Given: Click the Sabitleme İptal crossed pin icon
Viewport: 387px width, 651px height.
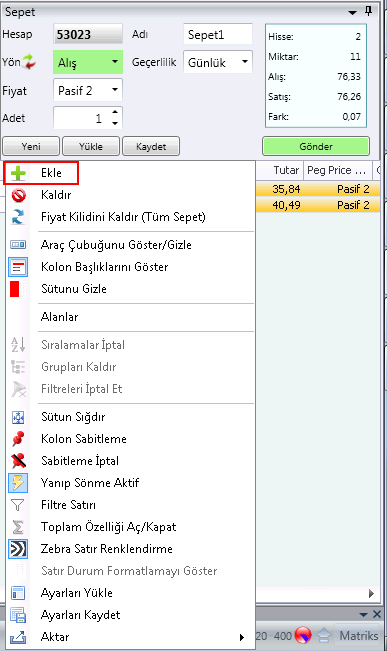Looking at the screenshot, I should tap(18, 461).
